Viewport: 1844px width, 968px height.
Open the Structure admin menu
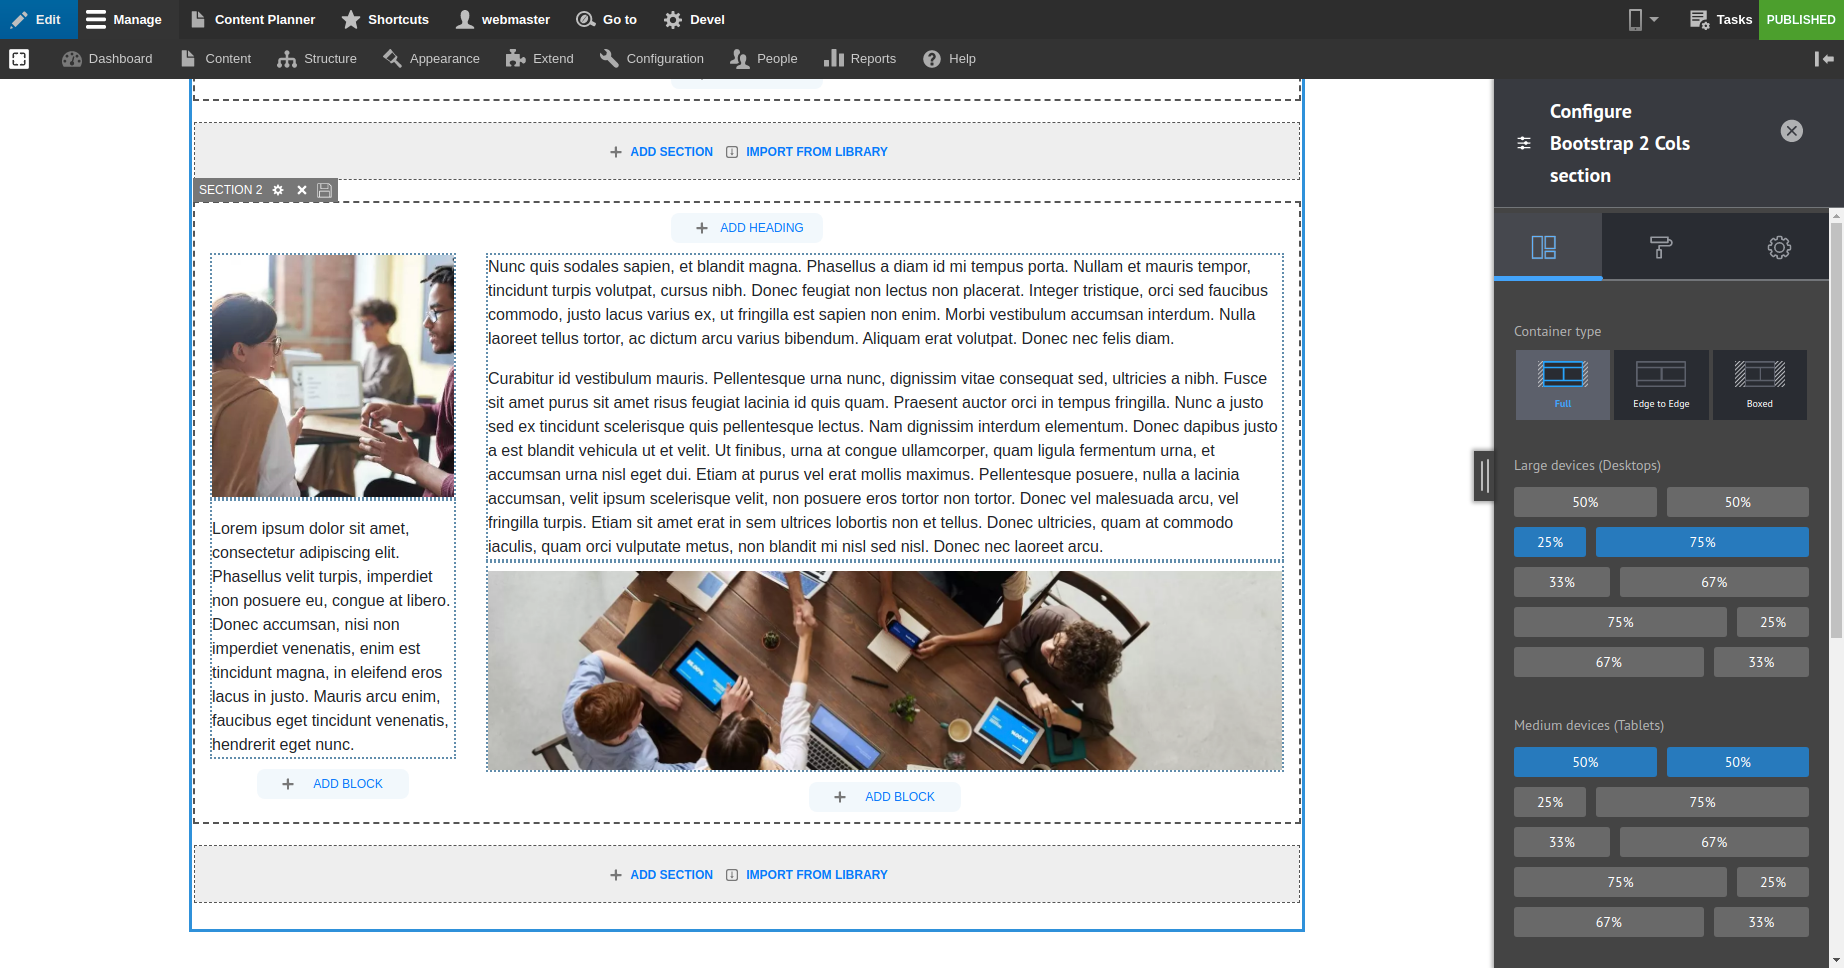pyautogui.click(x=317, y=58)
